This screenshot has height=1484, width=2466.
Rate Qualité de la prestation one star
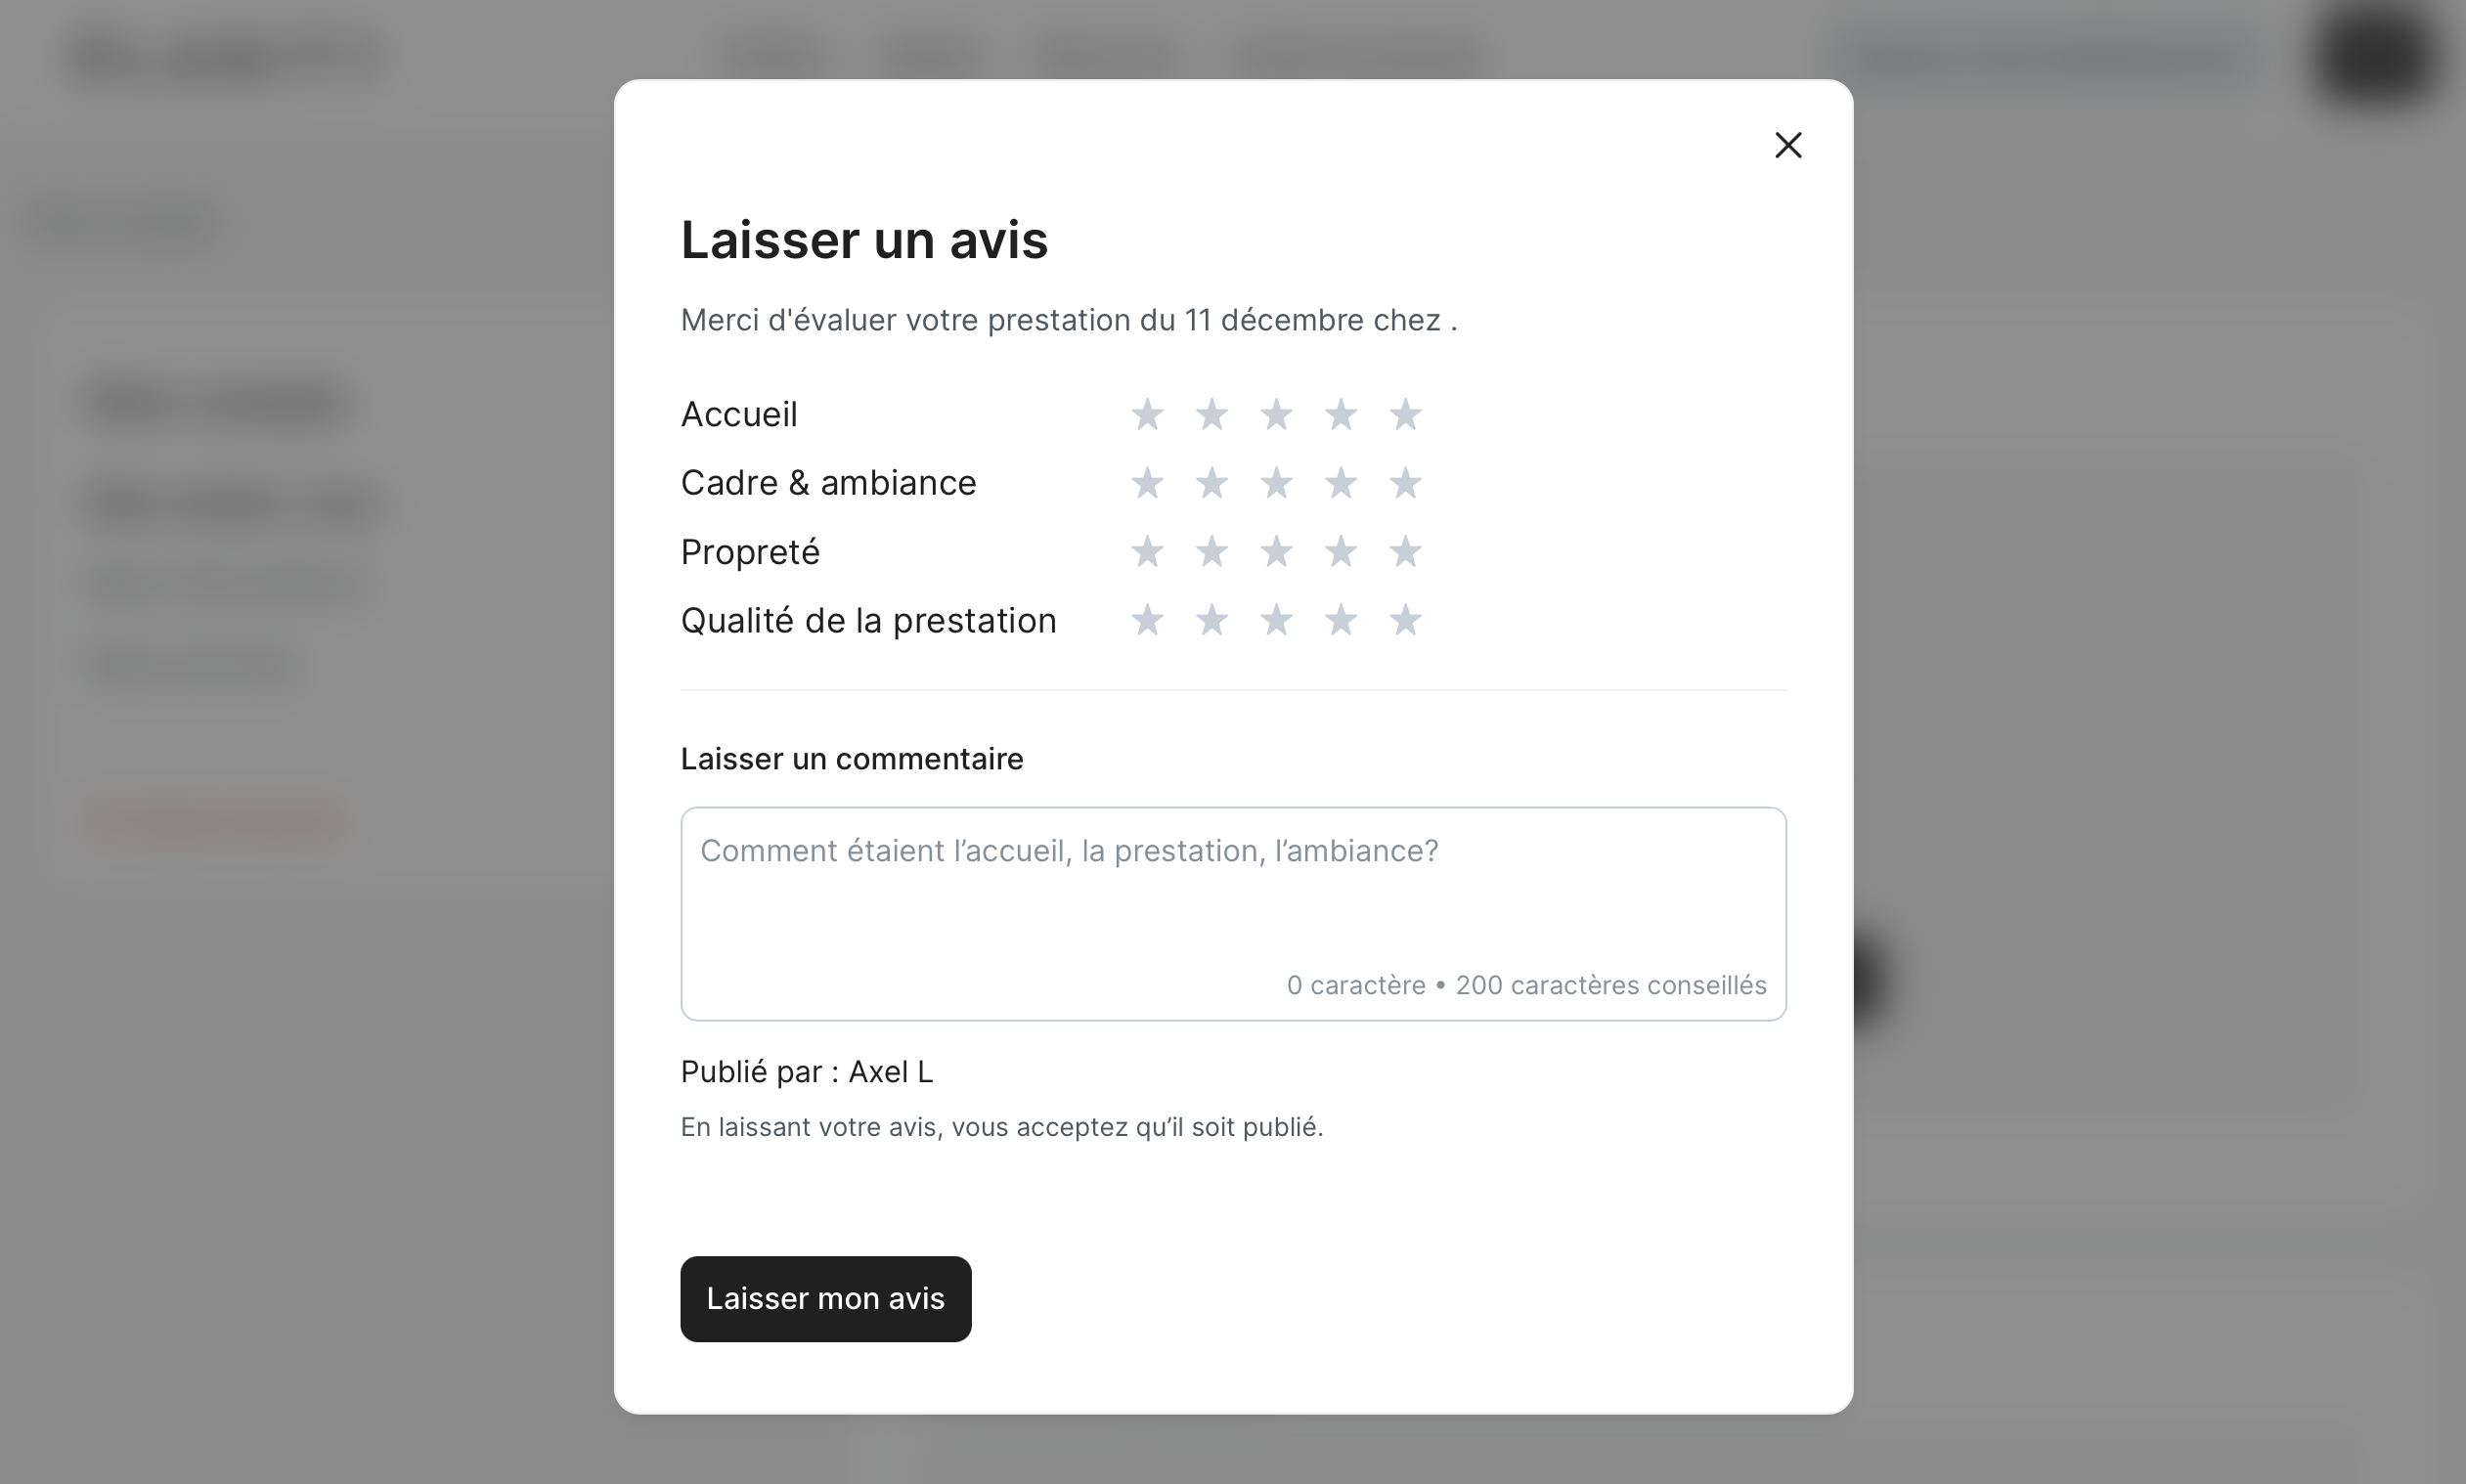1147,620
